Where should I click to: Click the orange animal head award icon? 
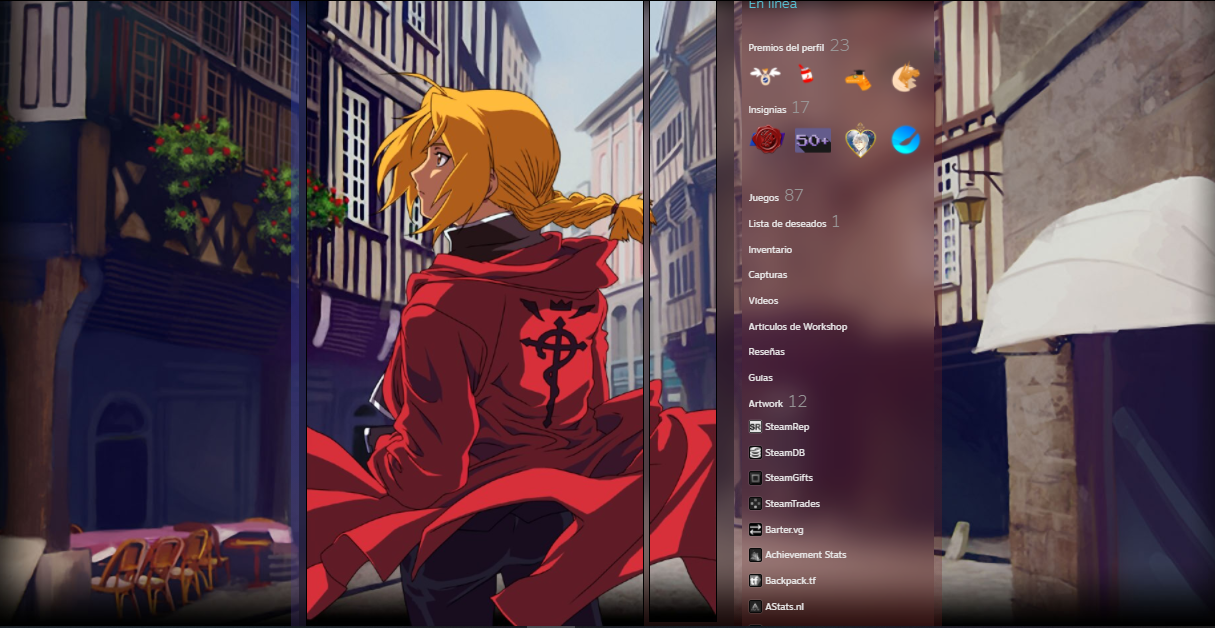905,77
